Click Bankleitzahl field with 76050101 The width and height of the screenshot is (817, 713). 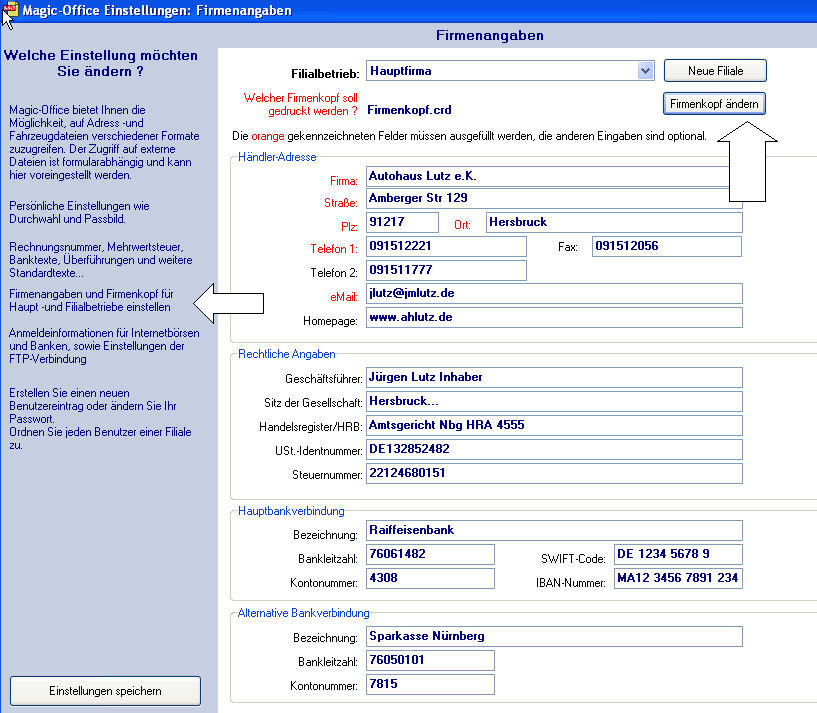(x=430, y=660)
